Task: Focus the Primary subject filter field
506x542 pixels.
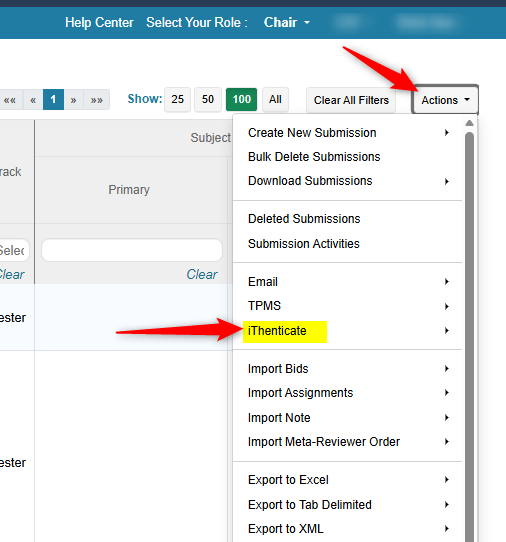Action: click(x=132, y=250)
